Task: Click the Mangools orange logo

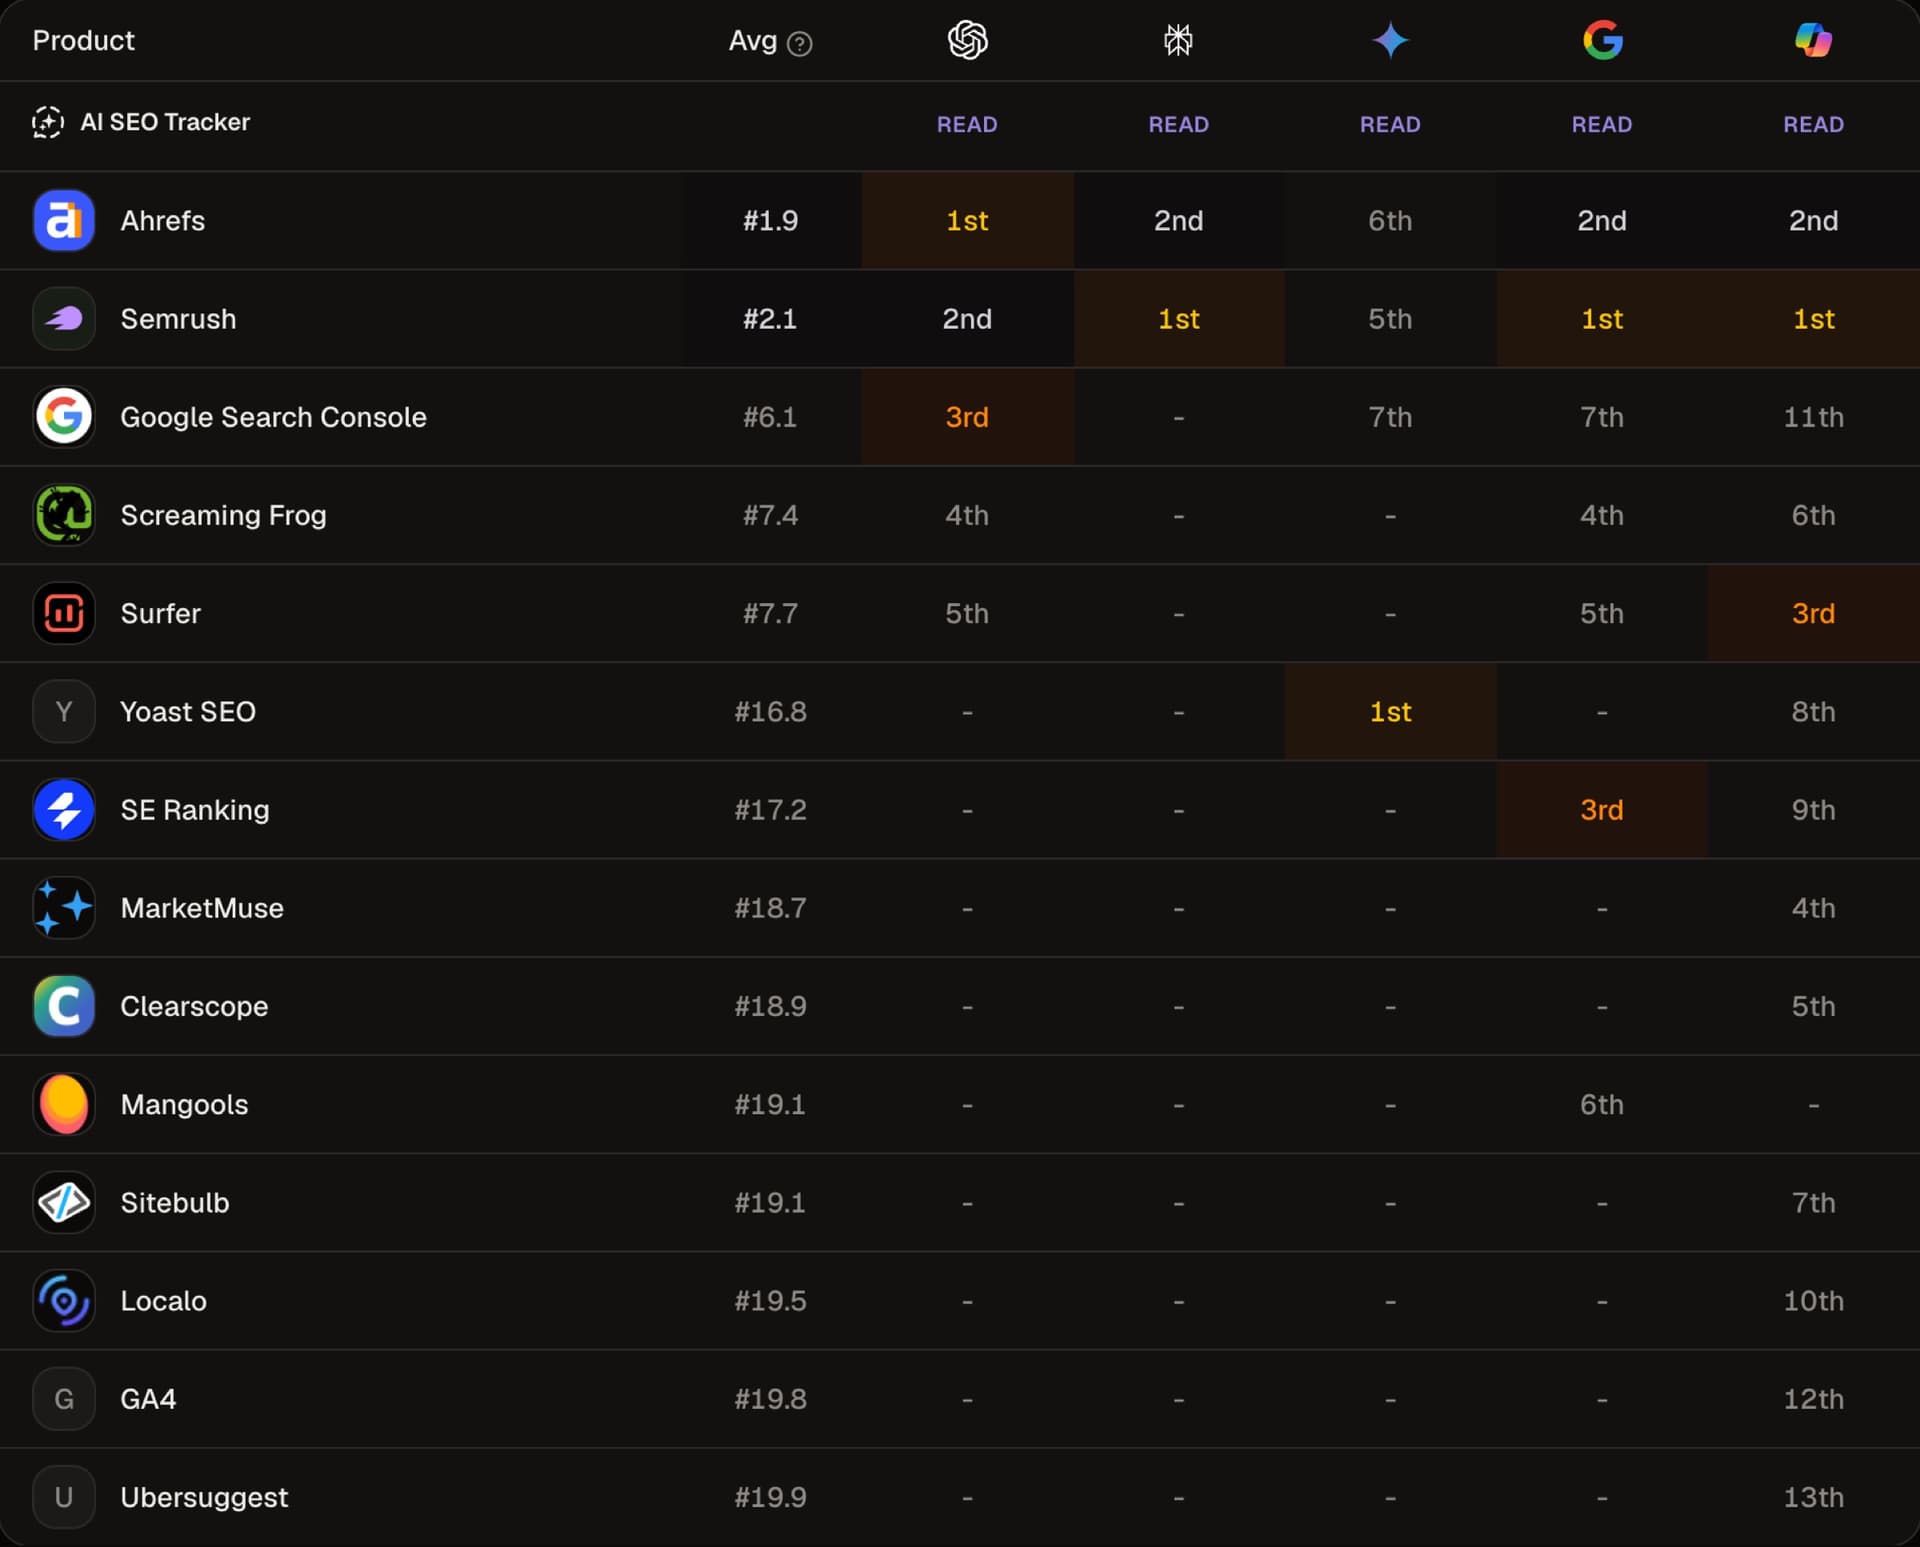Action: [x=64, y=1103]
